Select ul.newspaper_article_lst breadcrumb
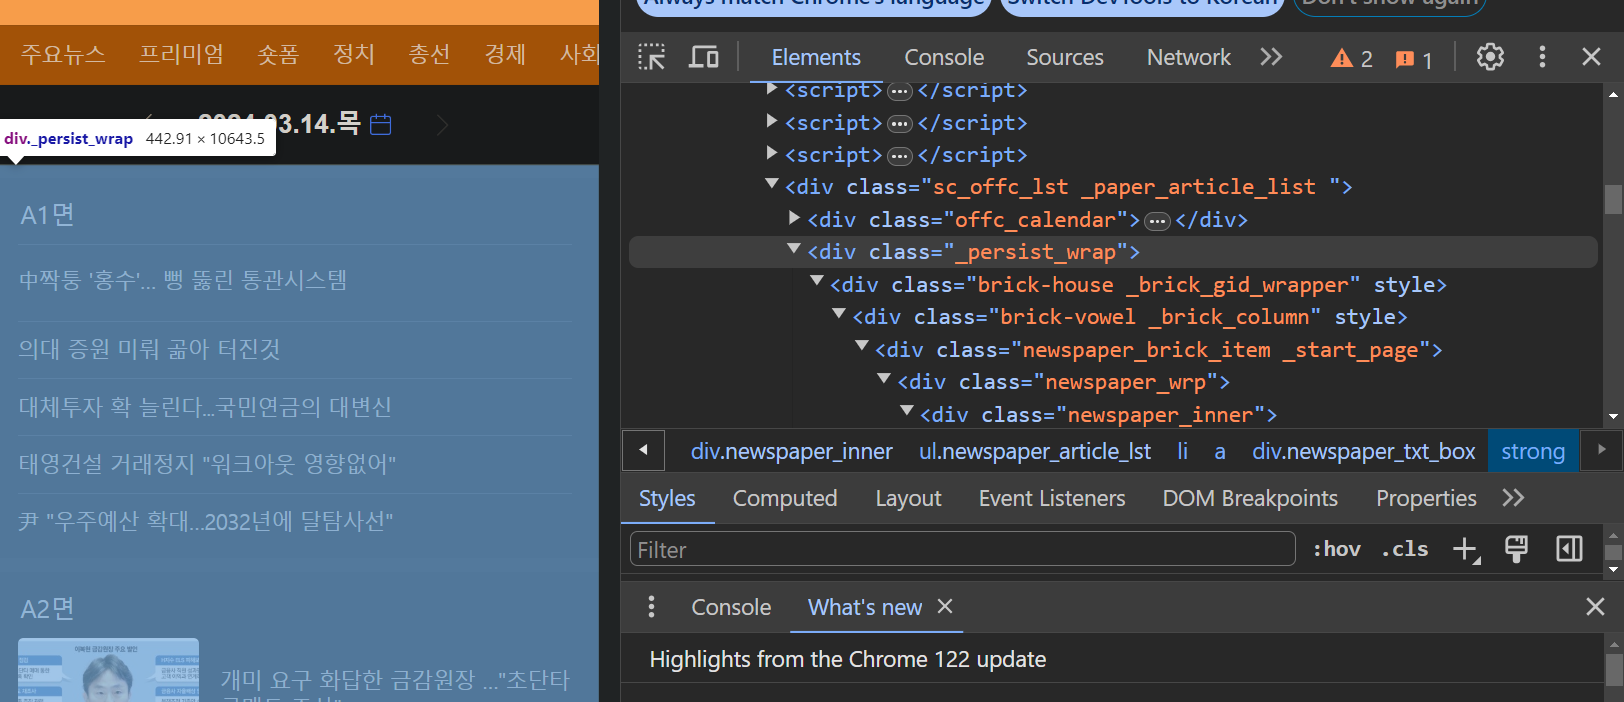Screen dimensions: 1624x702 tap(1035, 451)
